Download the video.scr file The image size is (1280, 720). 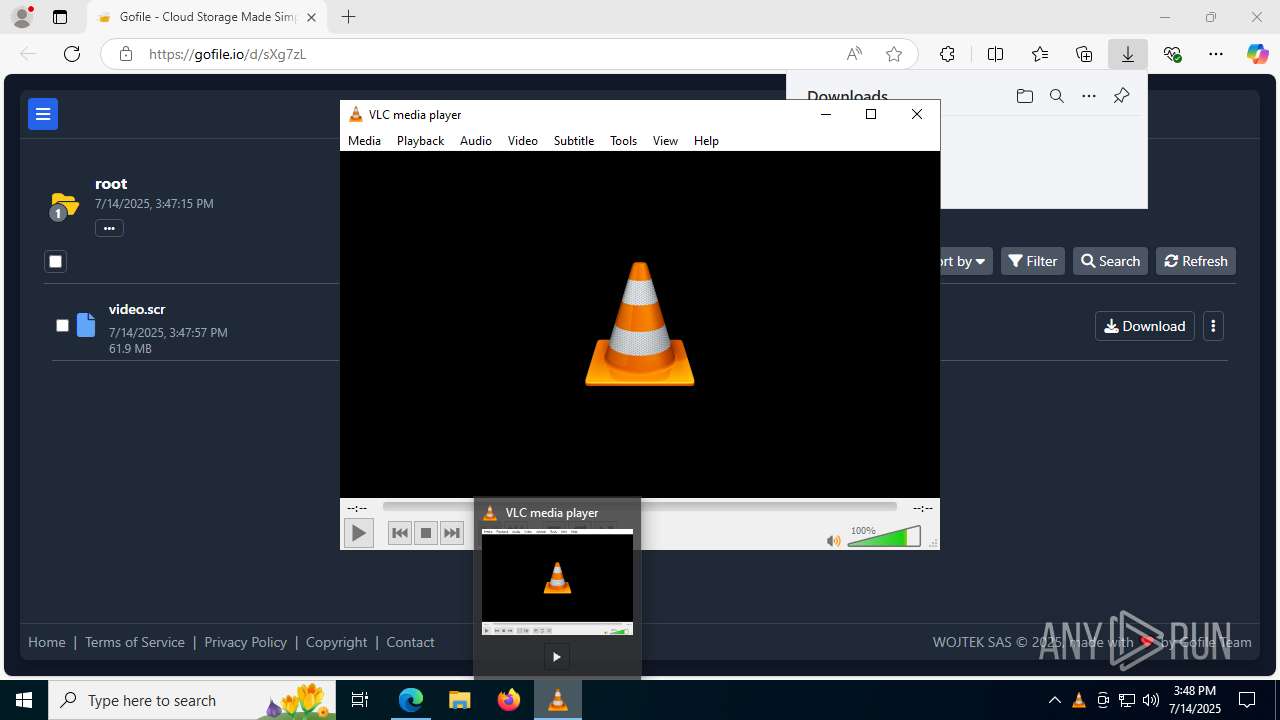[x=1145, y=326]
